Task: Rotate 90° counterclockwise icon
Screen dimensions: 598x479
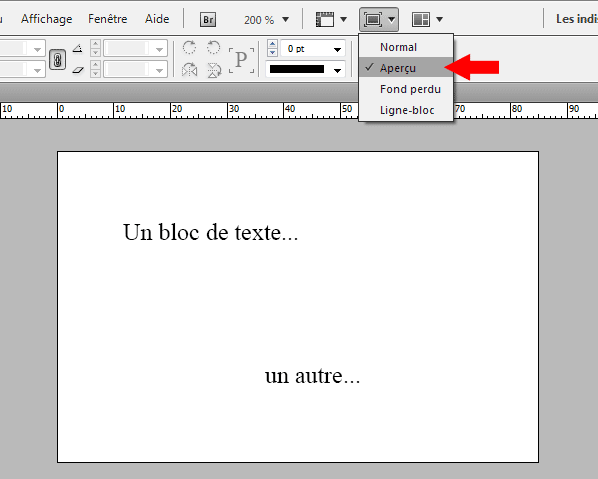Action: point(214,48)
